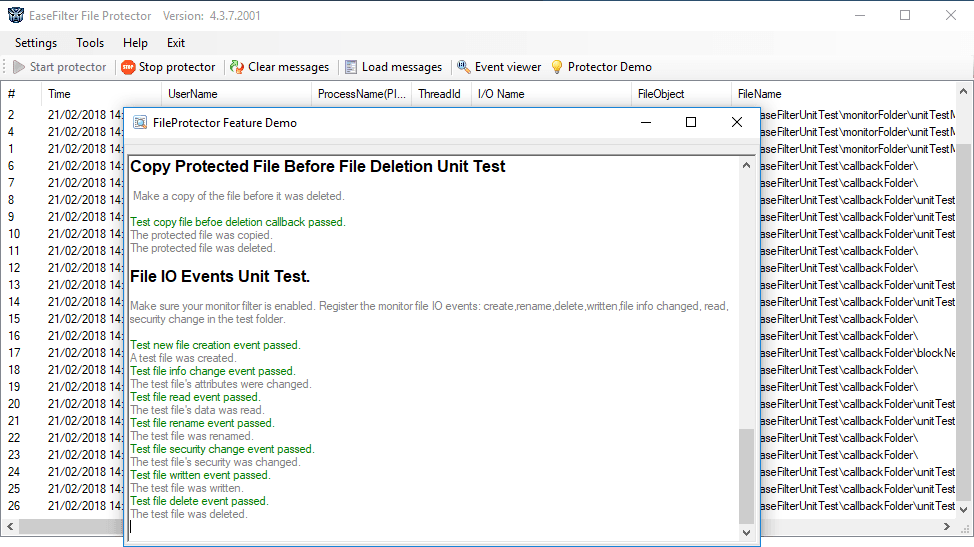Image resolution: width=974 pixels, height=547 pixels.
Task: Click the main list scroll-up arrow
Action: click(963, 91)
